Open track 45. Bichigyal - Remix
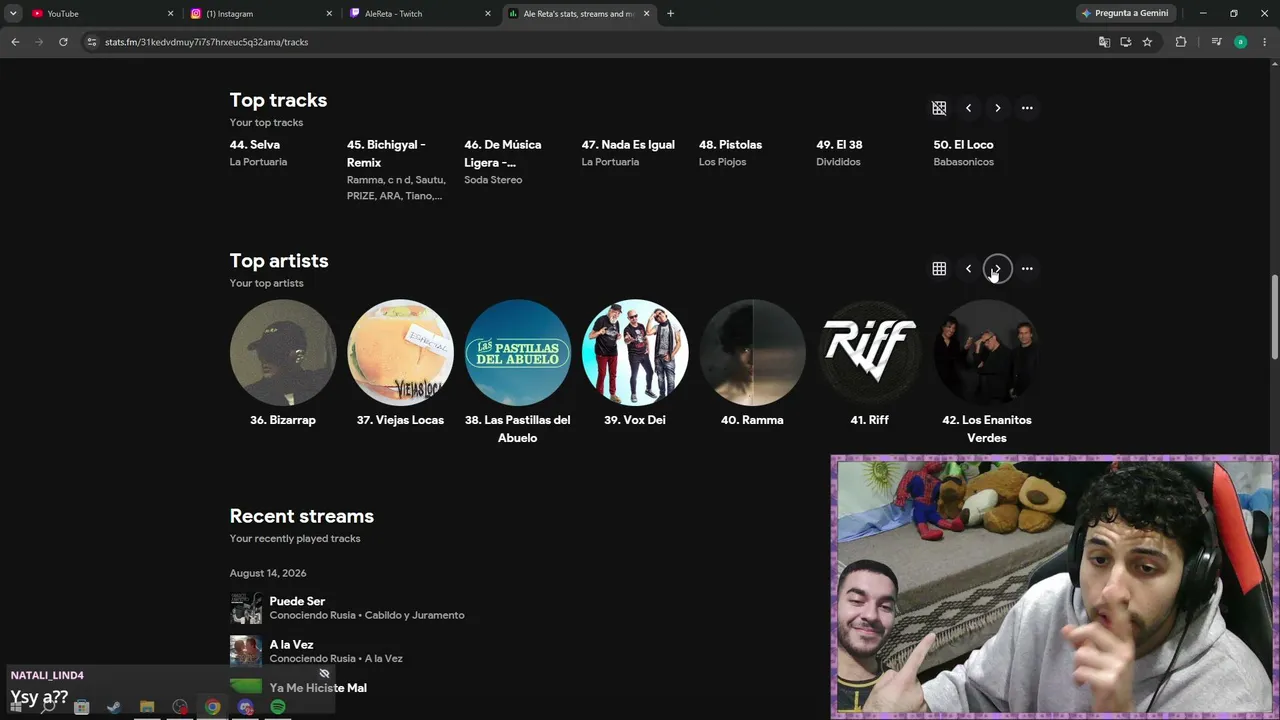 tap(386, 153)
